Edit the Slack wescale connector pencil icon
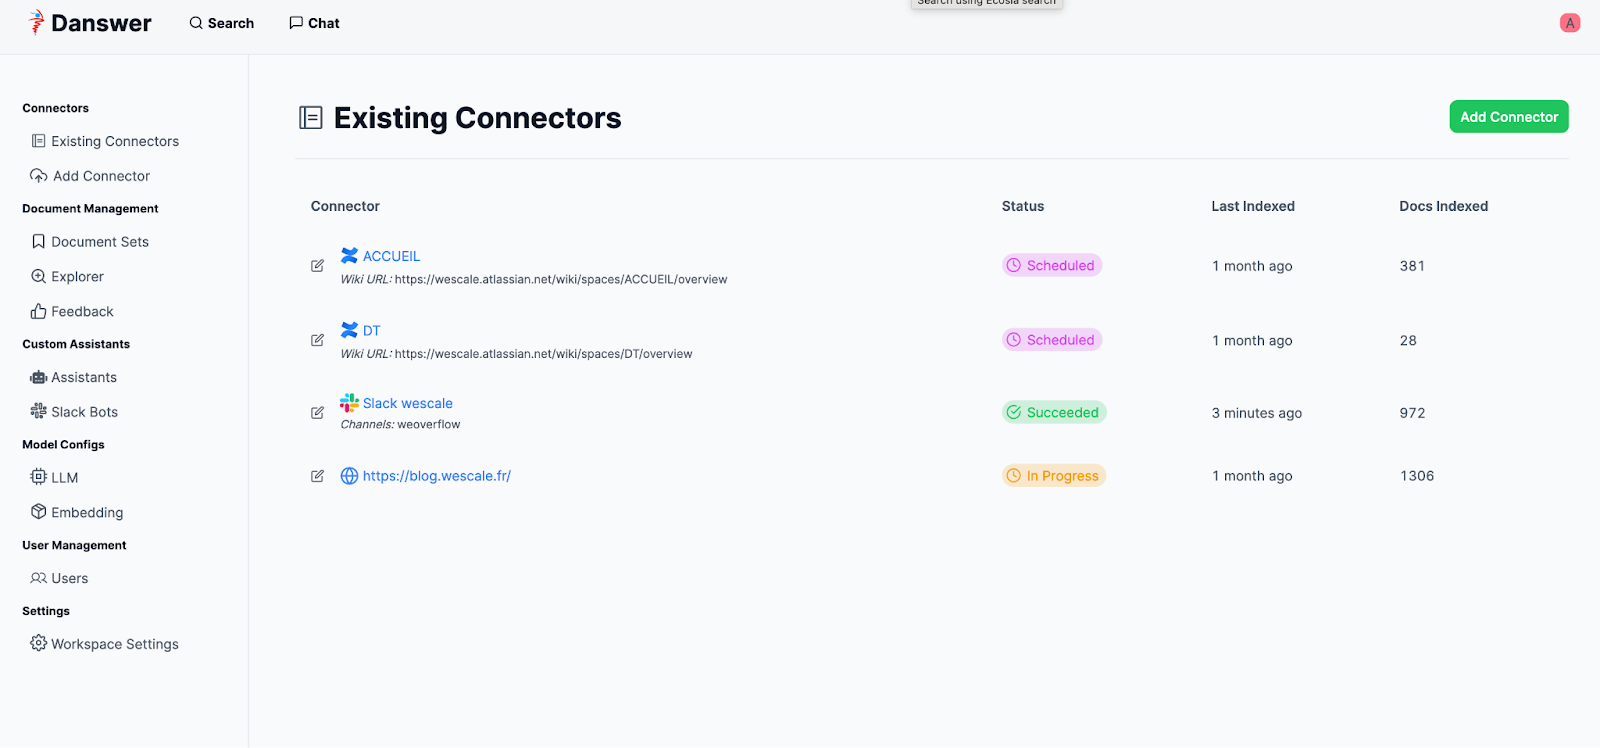This screenshot has height=748, width=1600. (x=317, y=413)
